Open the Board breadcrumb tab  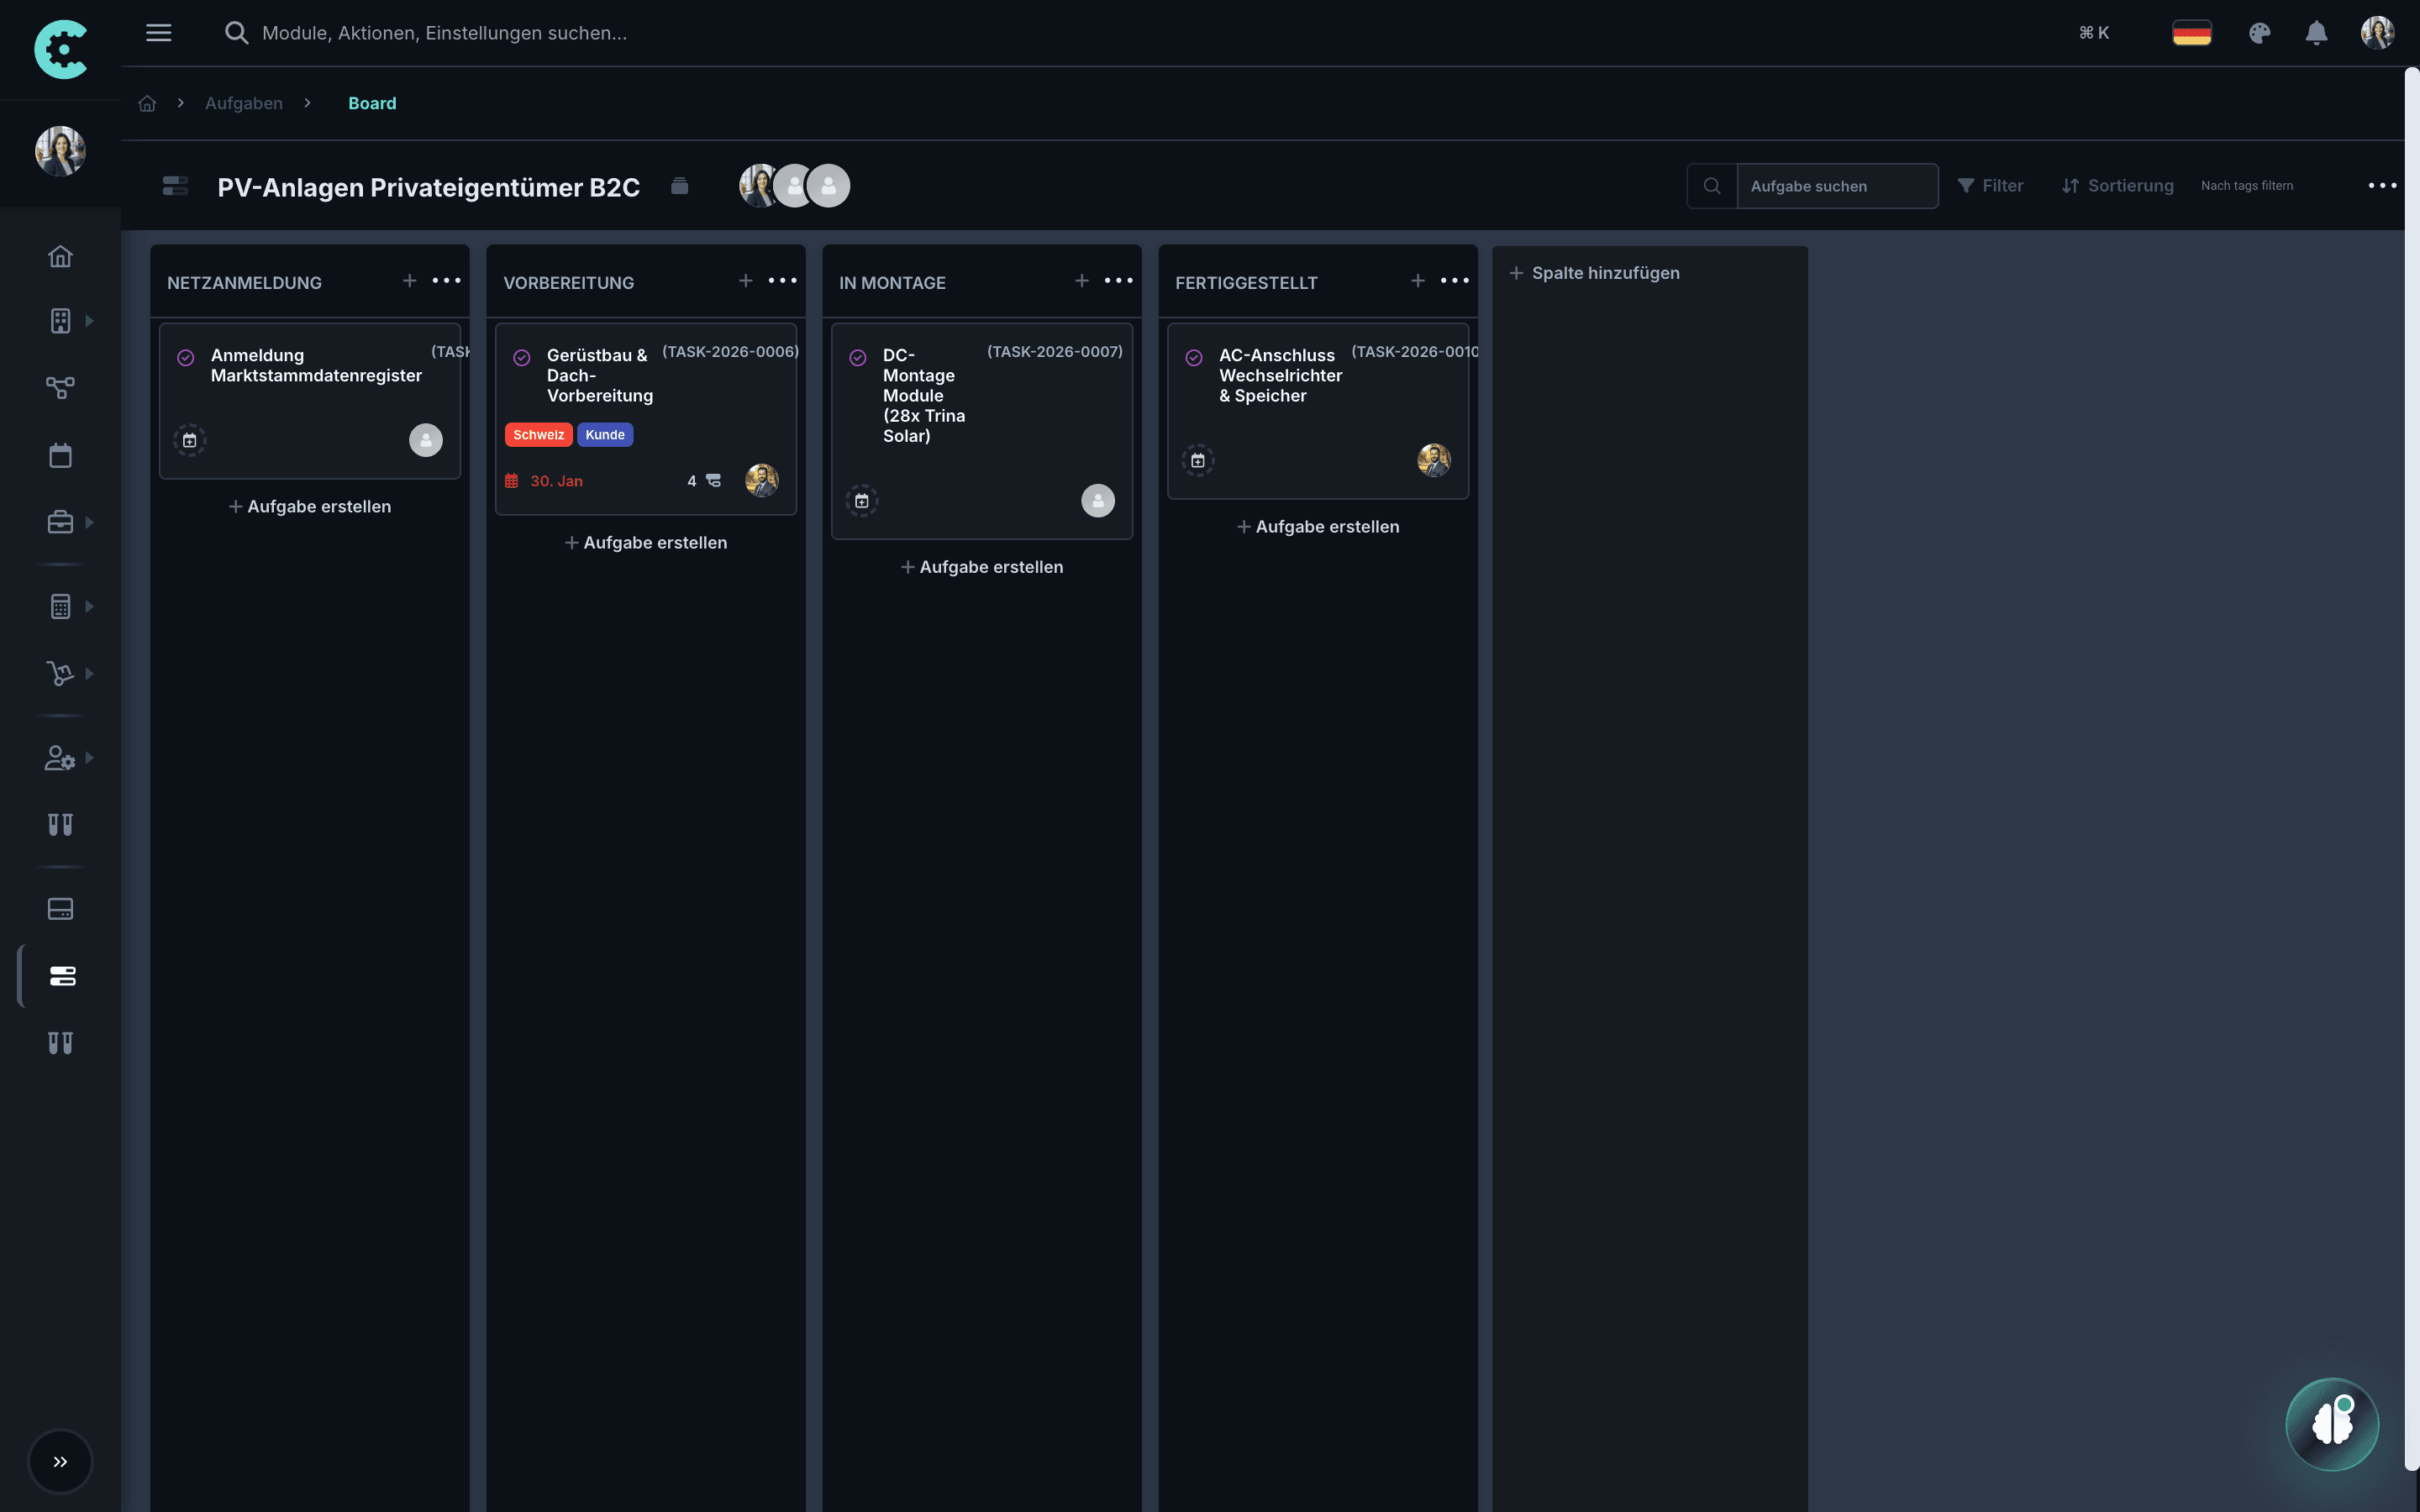pyautogui.click(x=371, y=103)
